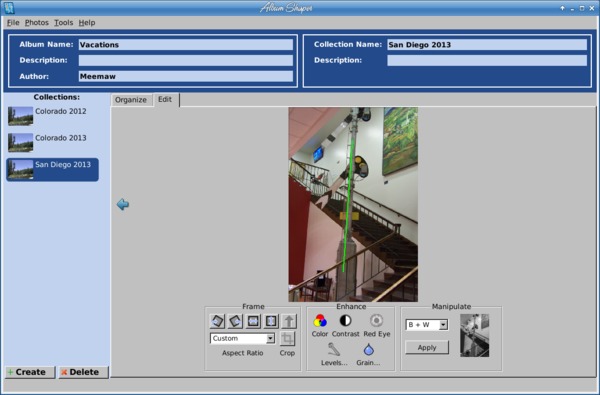The width and height of the screenshot is (600, 395).
Task: Open the Grain editor
Action: pos(368,349)
